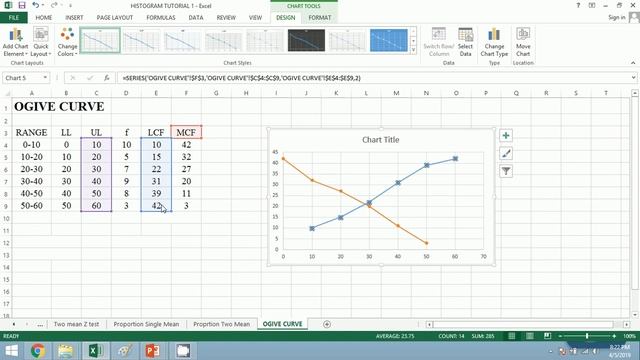Open the Windows Start button

(x=11, y=351)
